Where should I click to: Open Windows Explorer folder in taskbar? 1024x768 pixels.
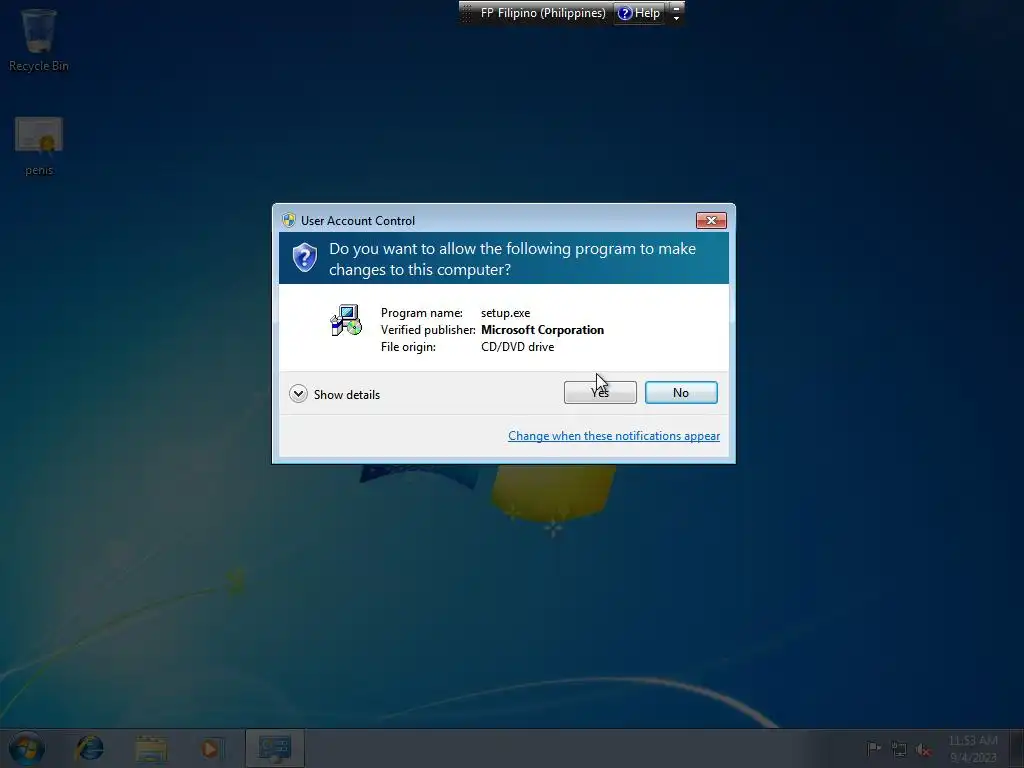click(151, 749)
